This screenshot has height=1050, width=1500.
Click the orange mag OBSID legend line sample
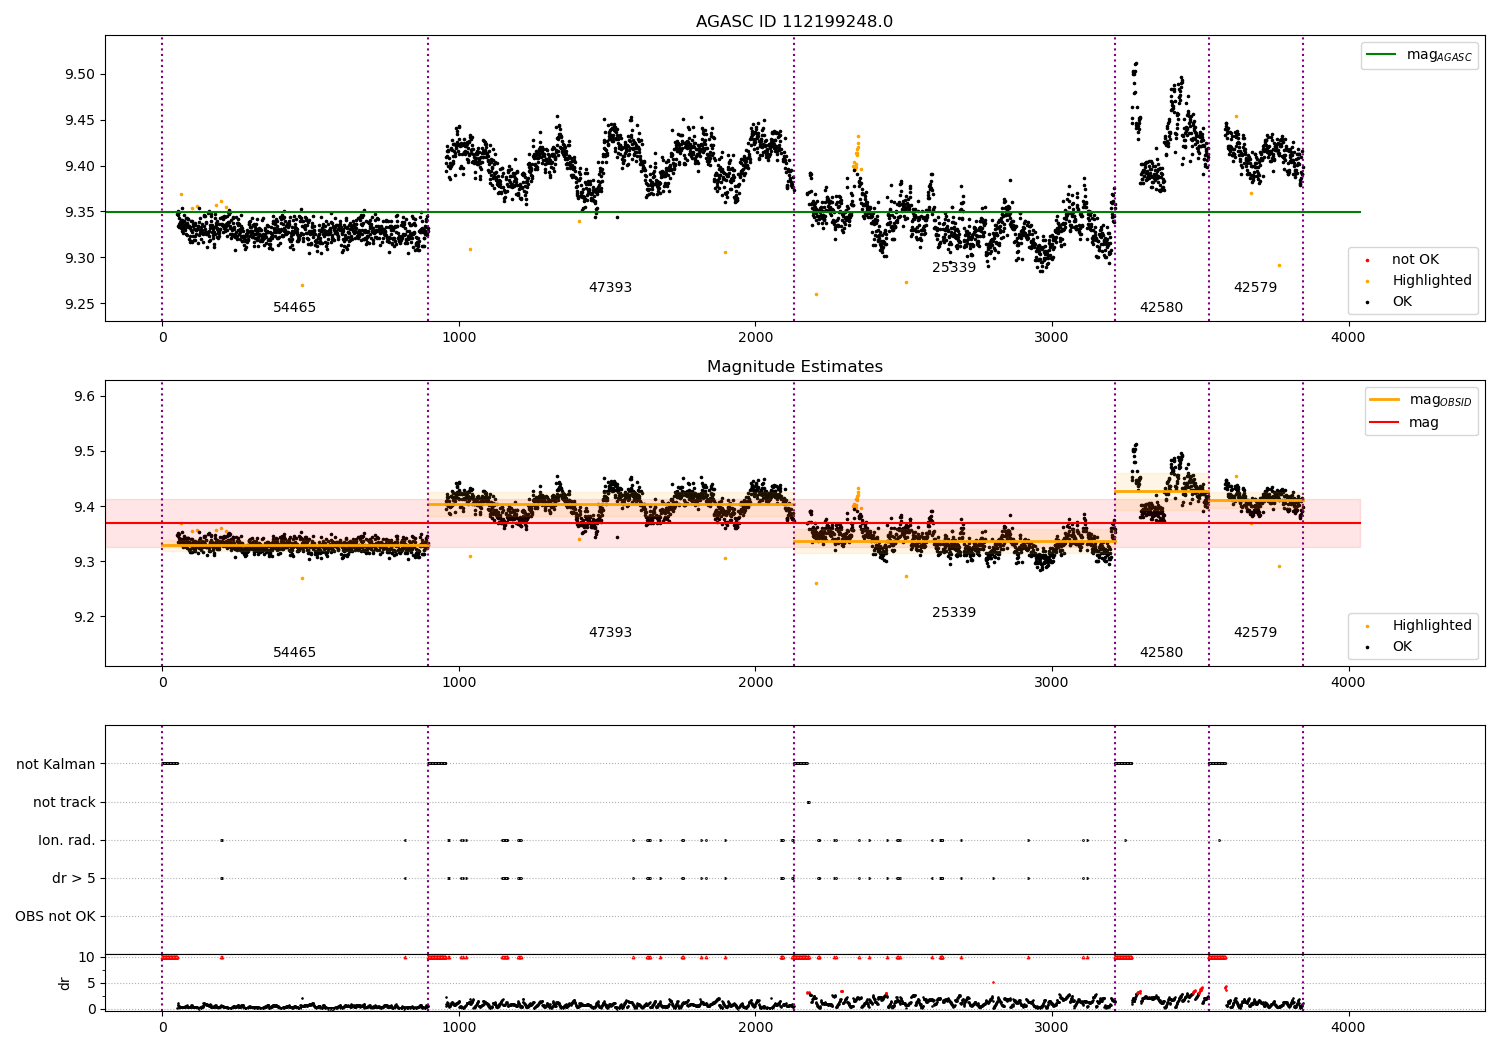pyautogui.click(x=1385, y=400)
